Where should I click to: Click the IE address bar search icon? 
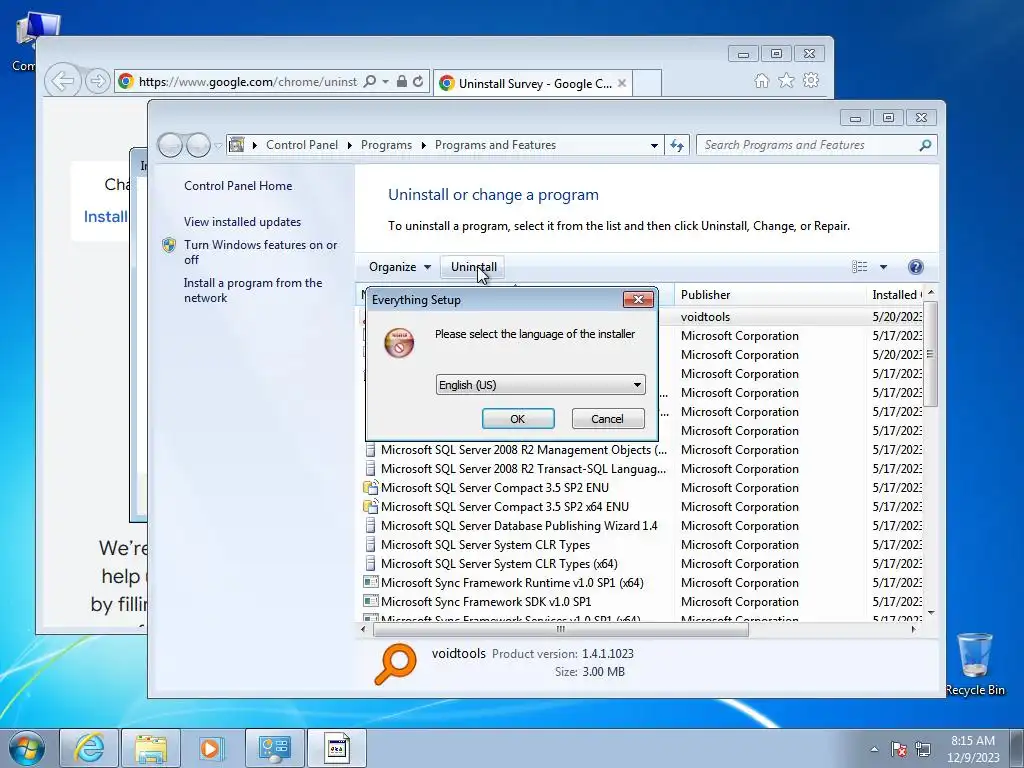[x=370, y=82]
